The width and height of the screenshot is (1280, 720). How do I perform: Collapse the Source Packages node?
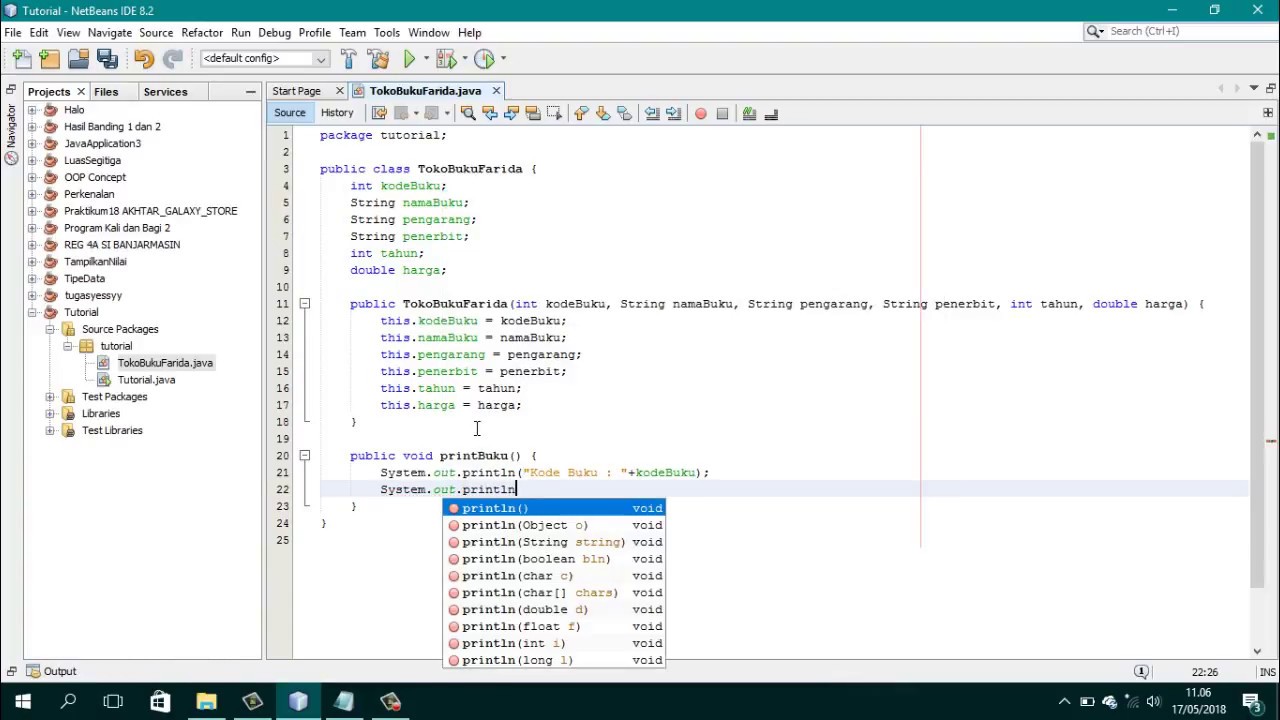50,329
